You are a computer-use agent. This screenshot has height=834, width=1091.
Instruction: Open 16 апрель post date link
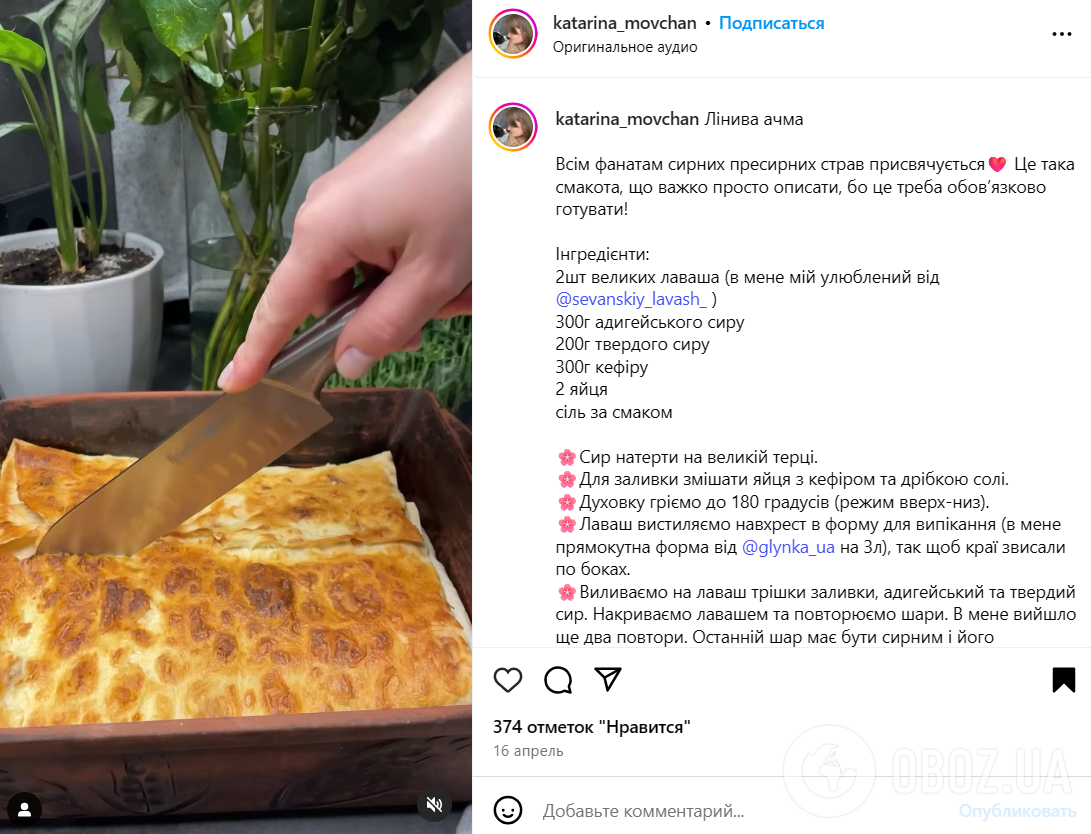pos(528,751)
